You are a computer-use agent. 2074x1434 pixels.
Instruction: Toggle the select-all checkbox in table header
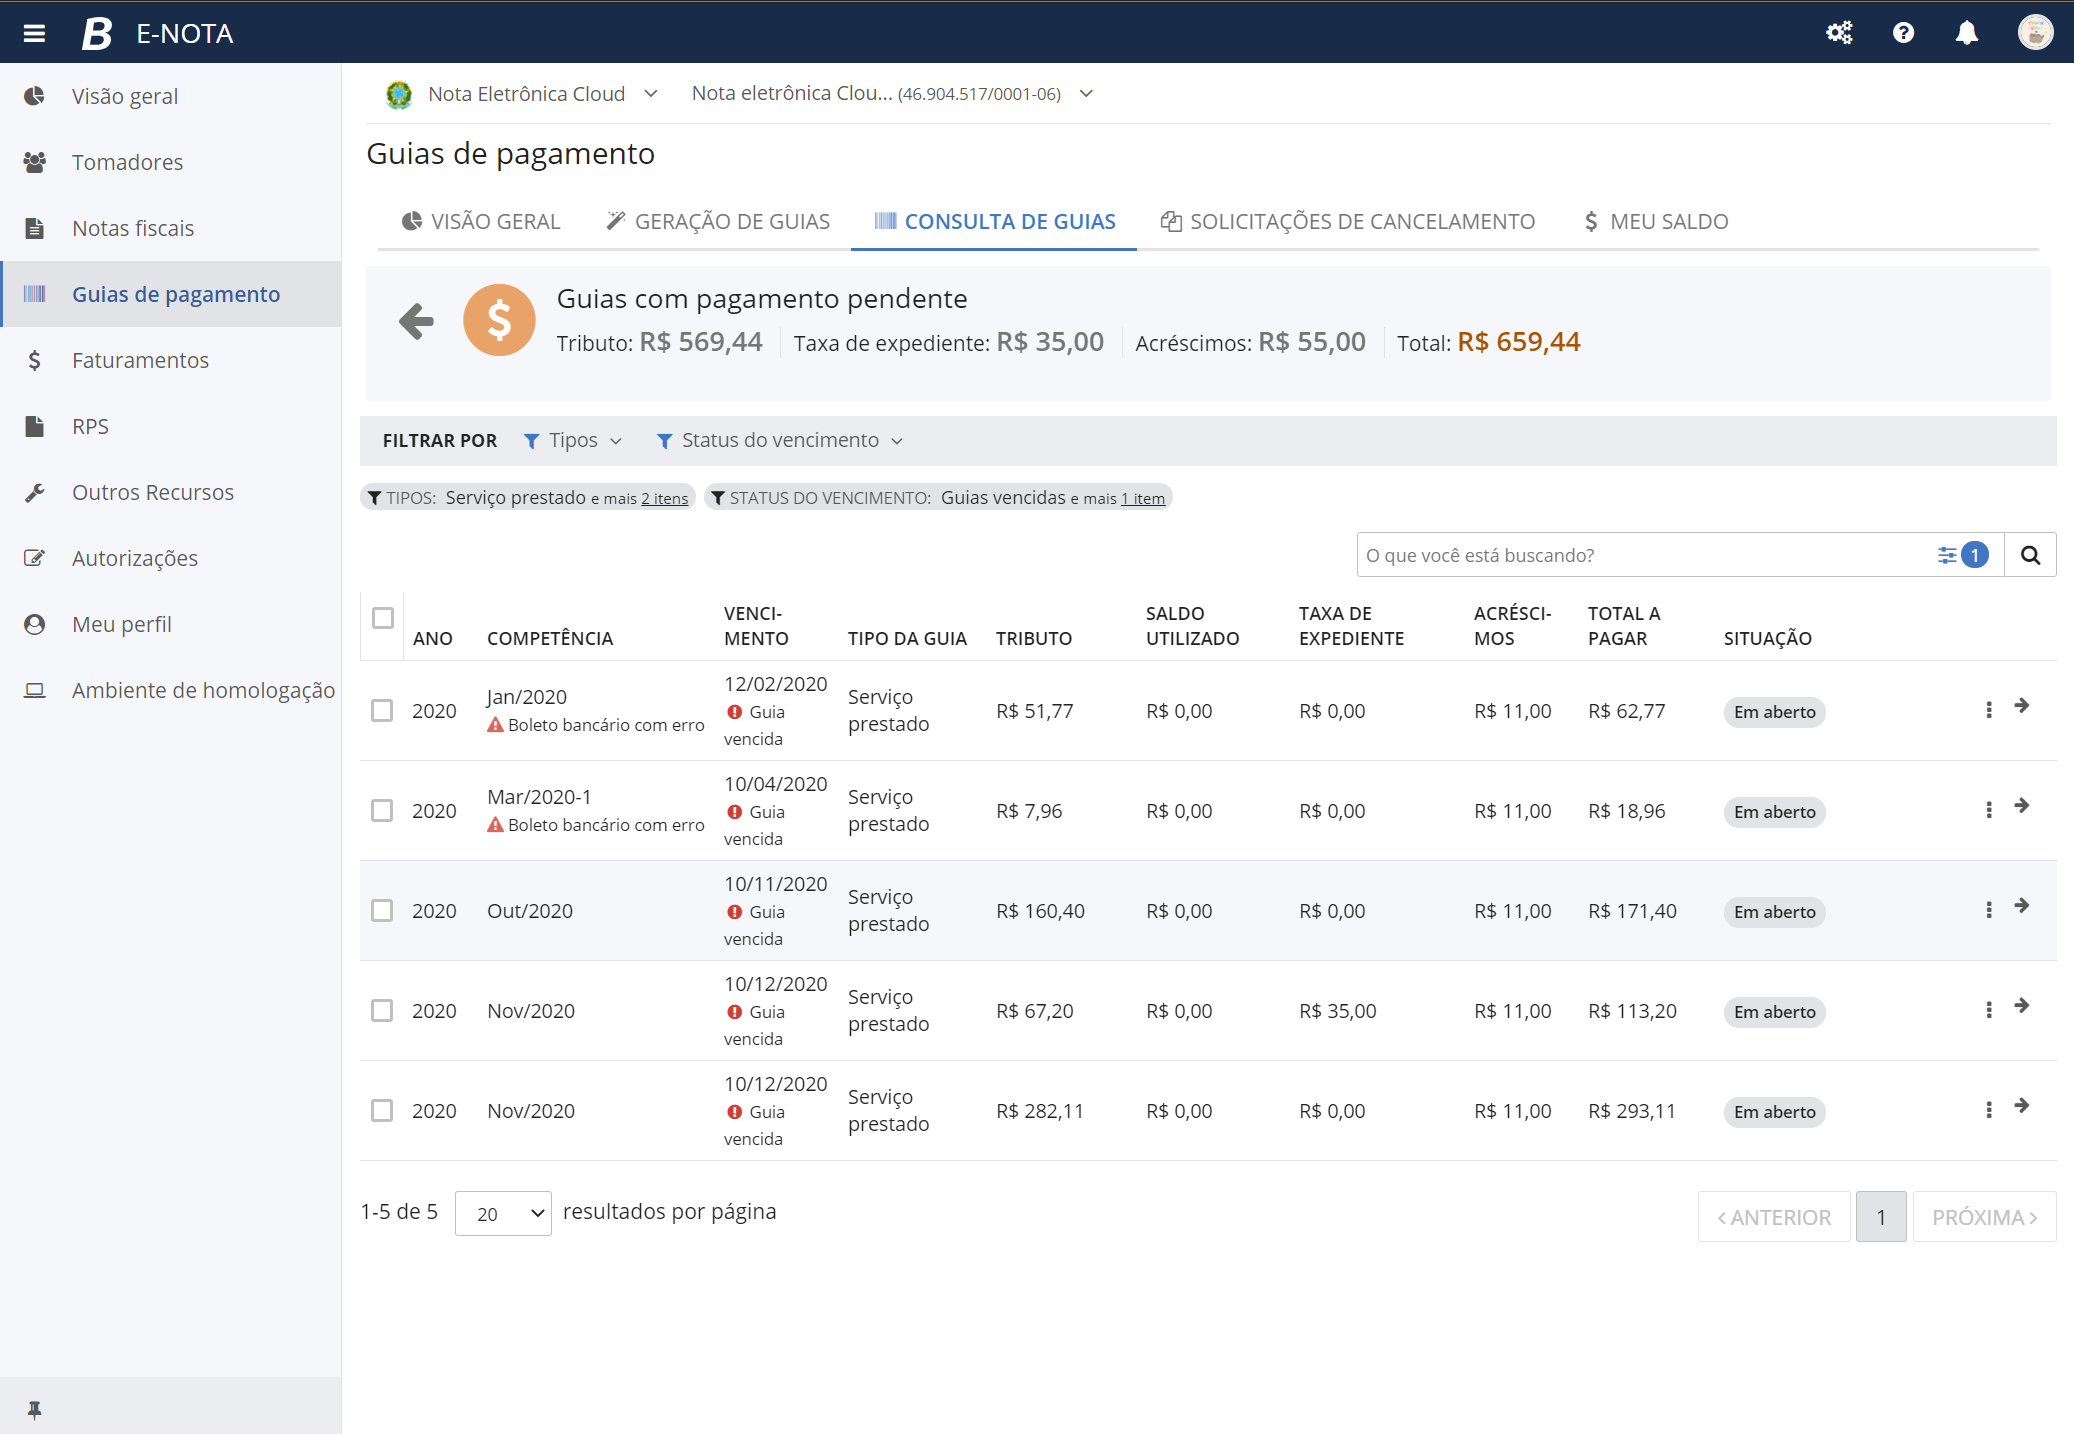tap(383, 618)
